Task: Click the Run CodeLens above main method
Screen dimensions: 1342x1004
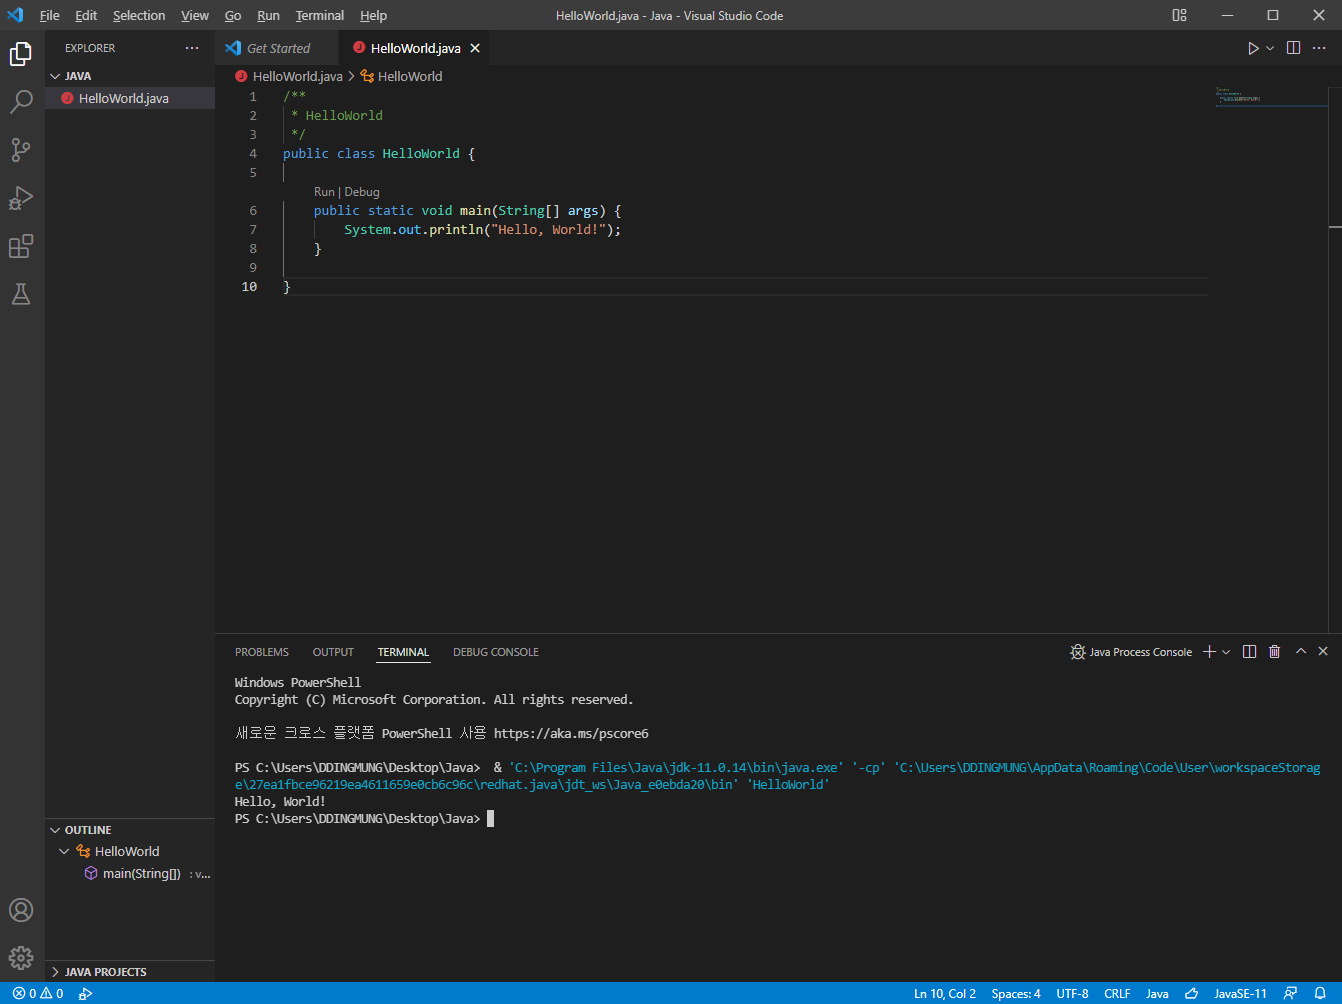Action: 324,191
